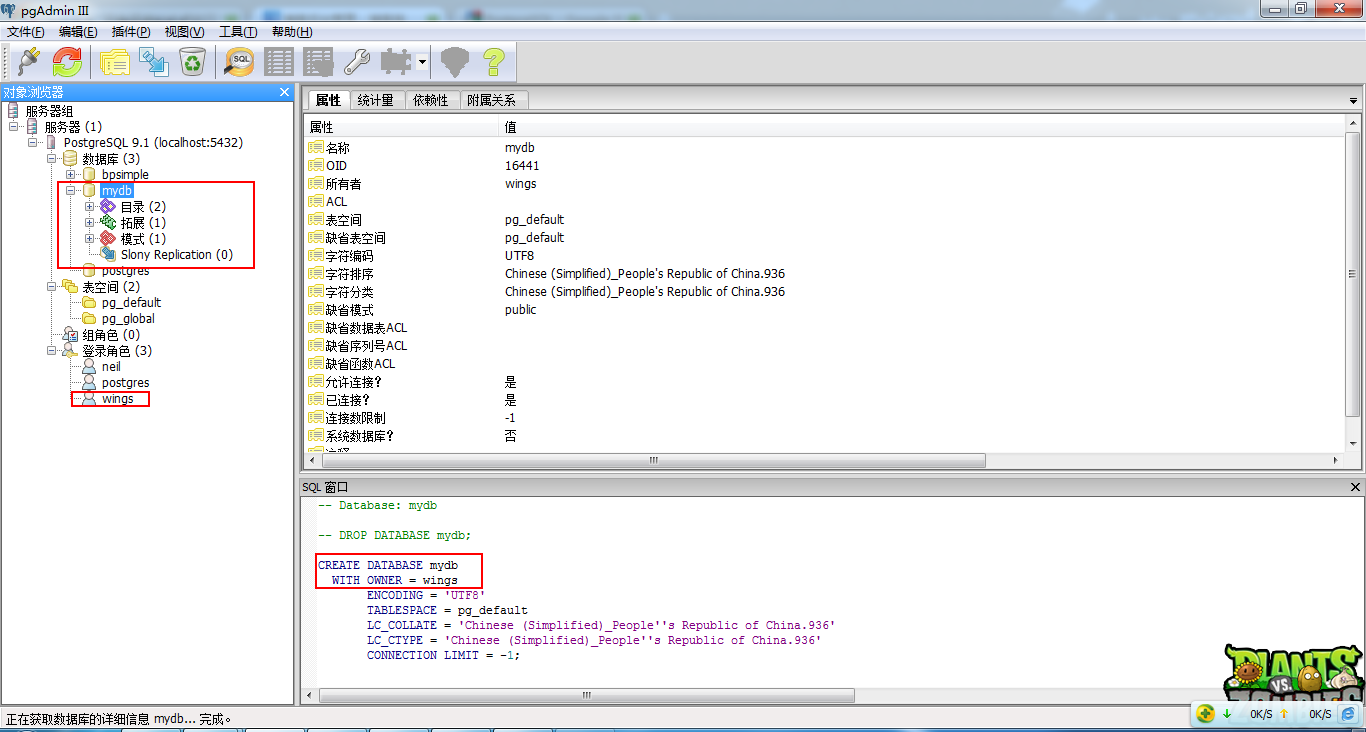Collapse the mydb database node

click(71, 191)
